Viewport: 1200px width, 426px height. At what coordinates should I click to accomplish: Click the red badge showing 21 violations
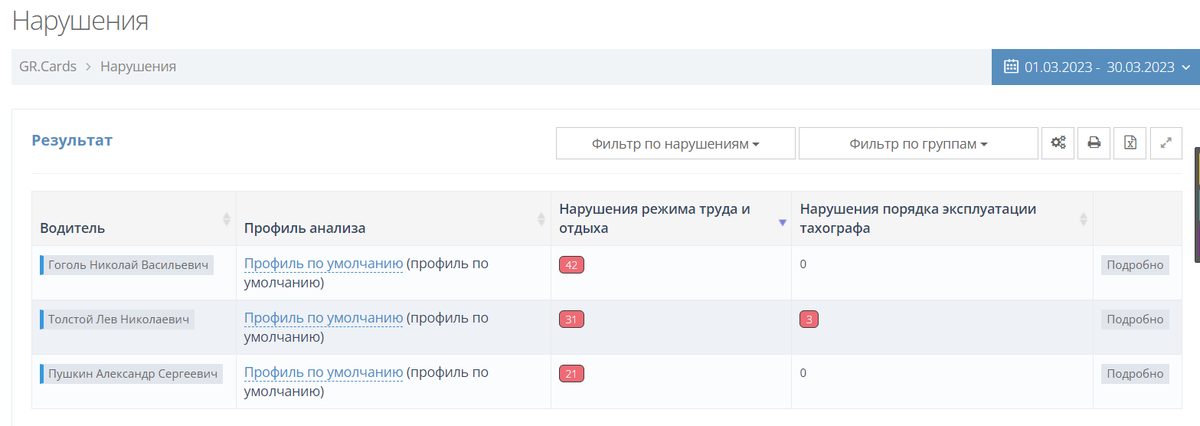pyautogui.click(x=572, y=373)
